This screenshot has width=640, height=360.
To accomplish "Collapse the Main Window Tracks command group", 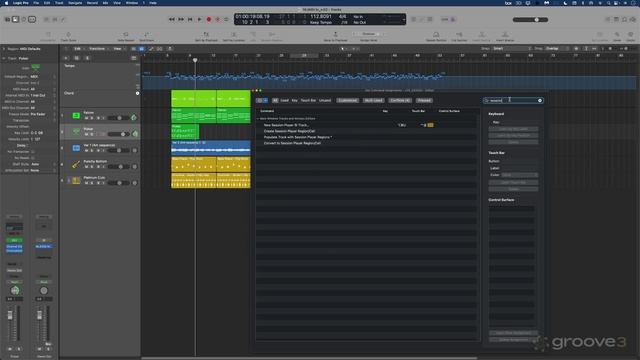I will pos(258,119).
